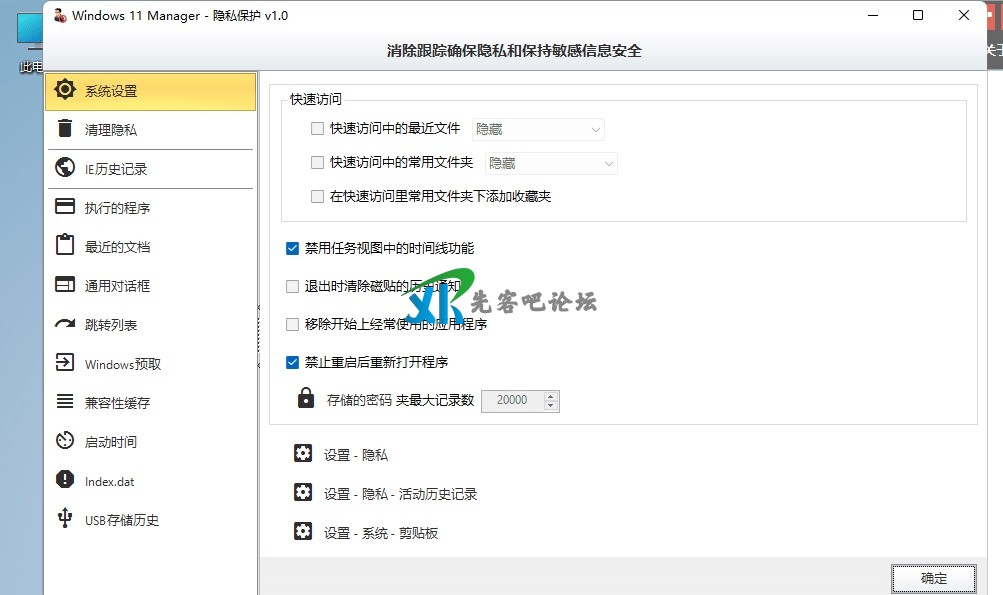
Task: Click the 启动时间 clock icon
Action: click(65, 441)
